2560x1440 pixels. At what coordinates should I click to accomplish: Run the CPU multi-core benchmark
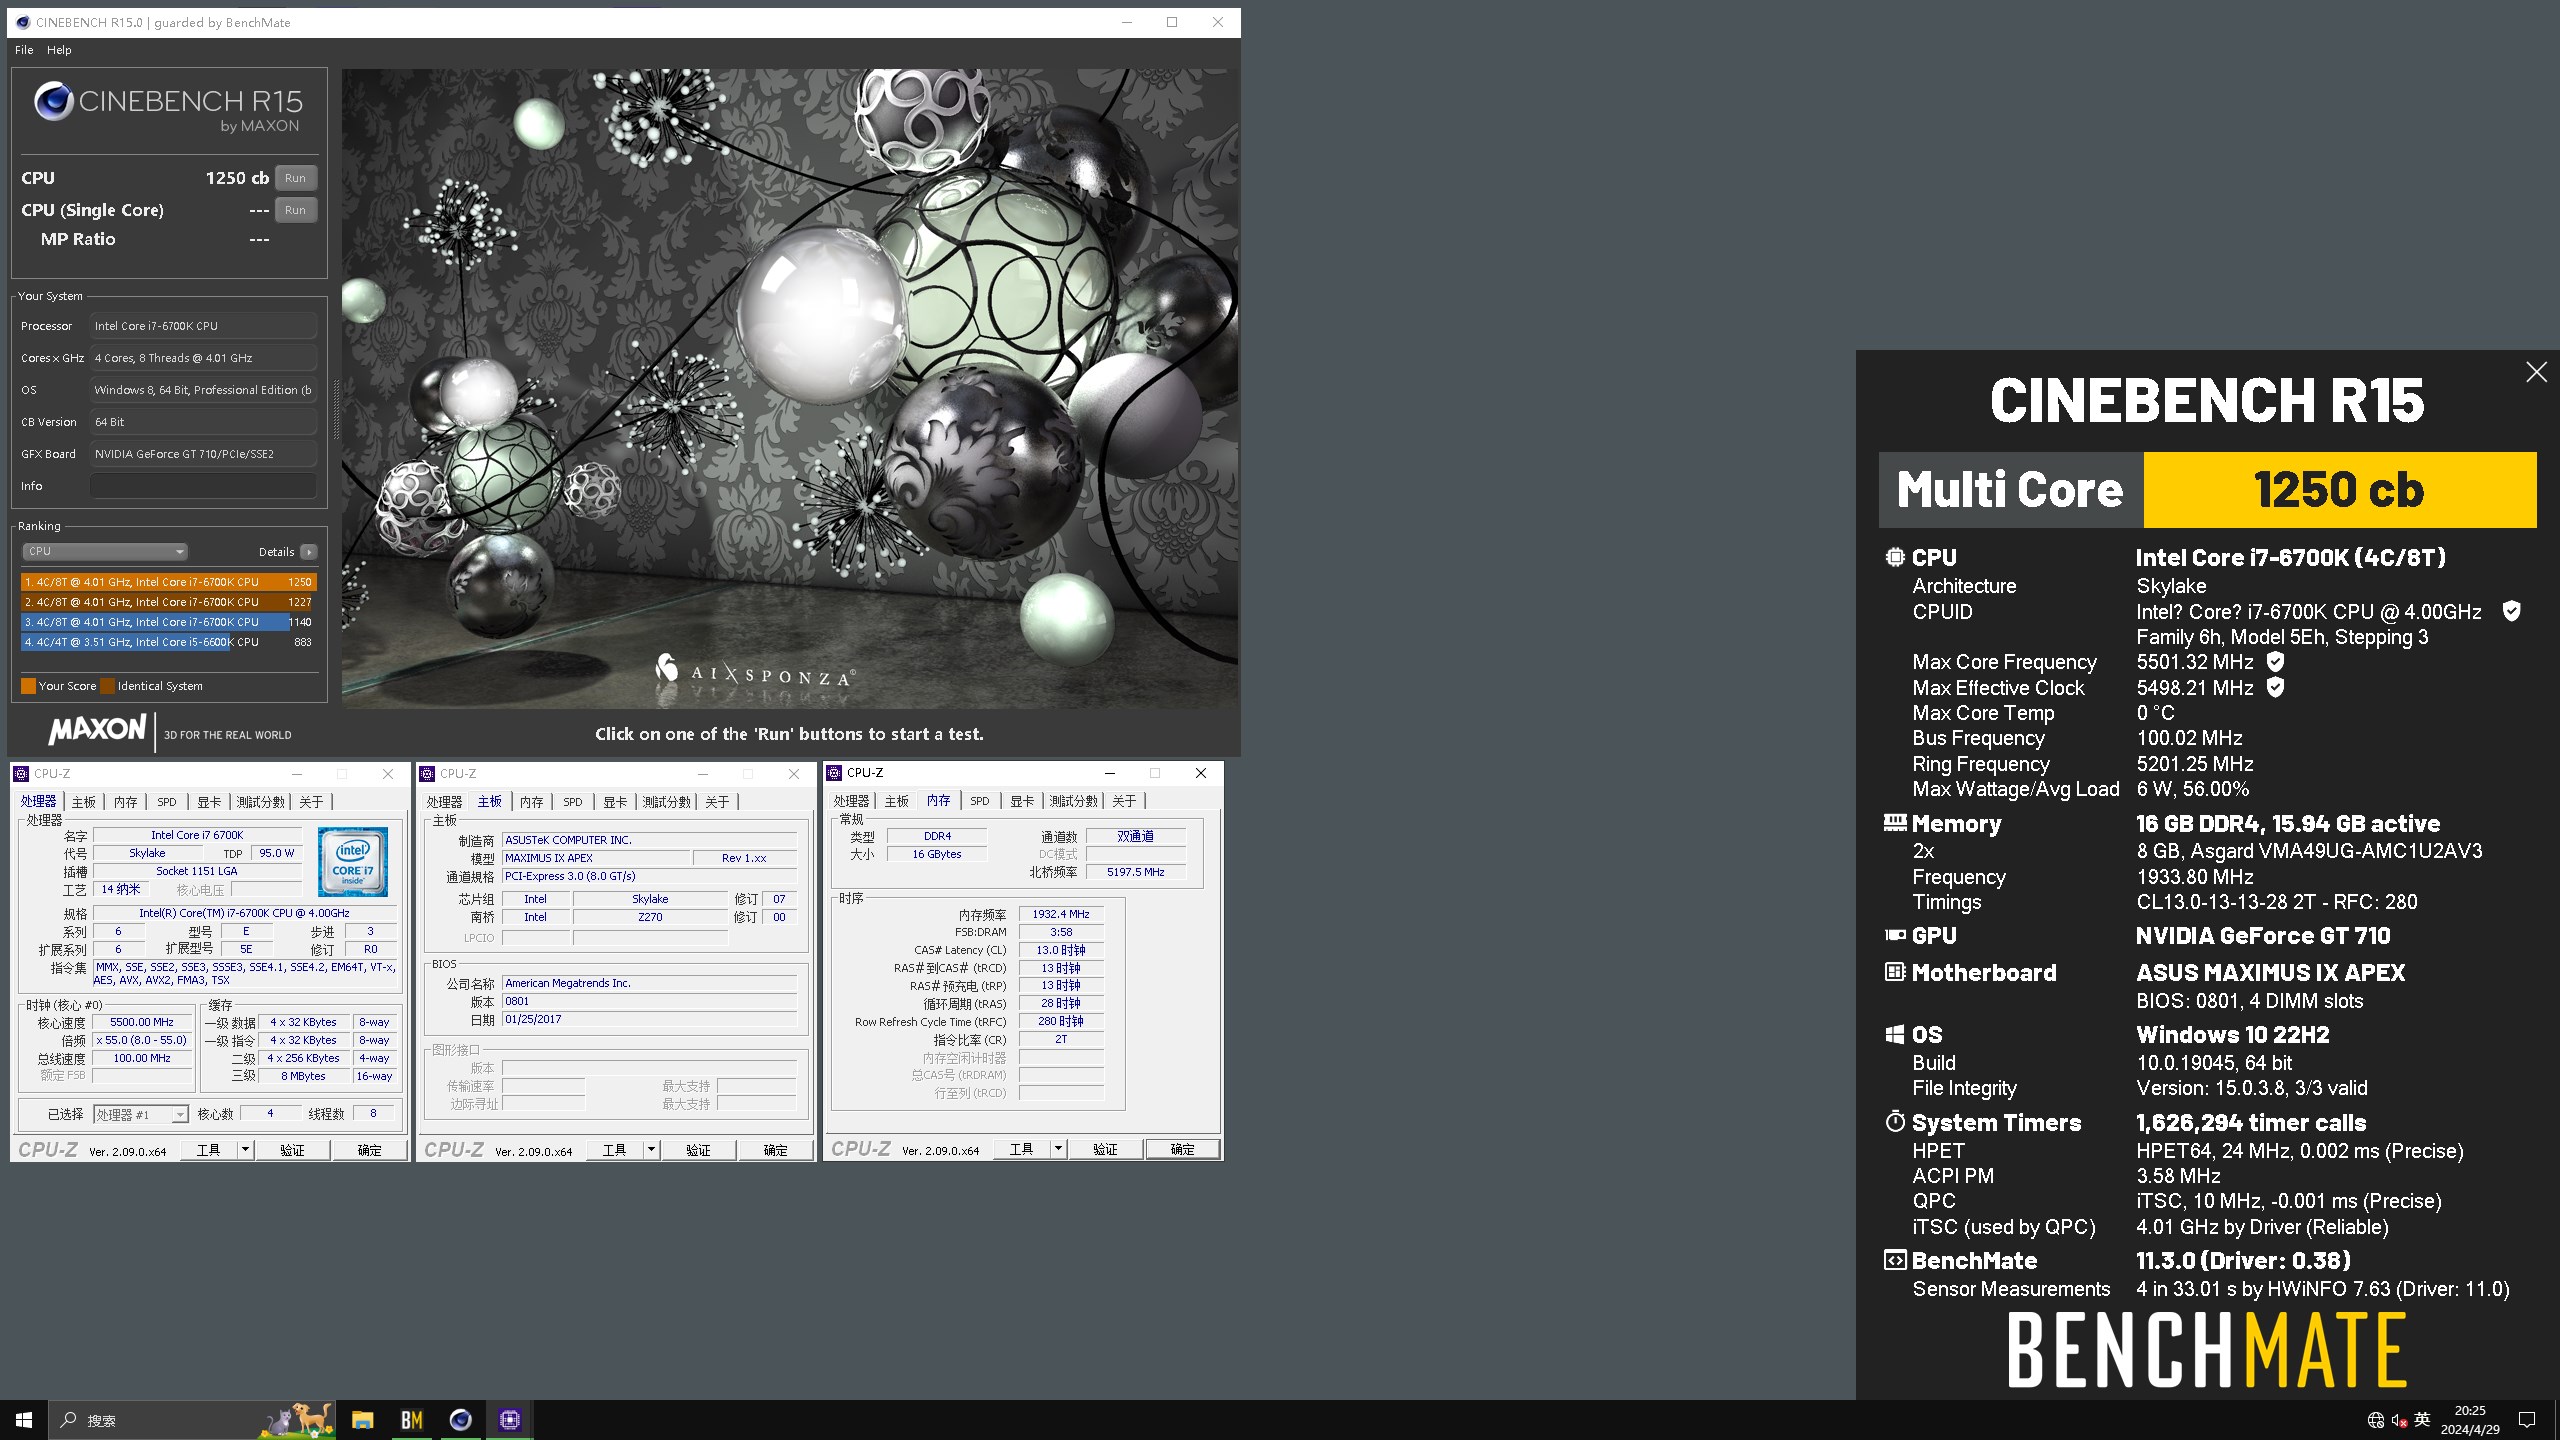point(295,178)
